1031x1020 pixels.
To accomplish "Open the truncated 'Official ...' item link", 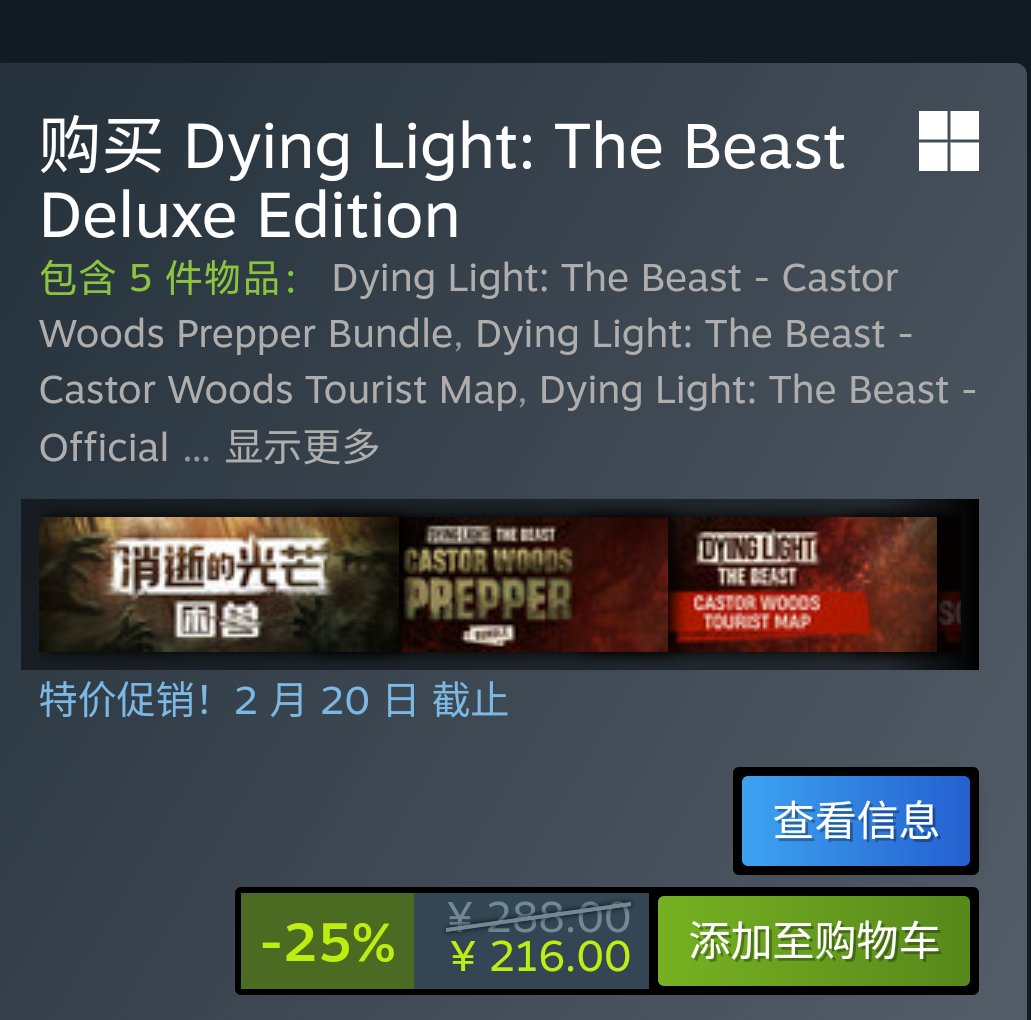I will coord(124,447).
